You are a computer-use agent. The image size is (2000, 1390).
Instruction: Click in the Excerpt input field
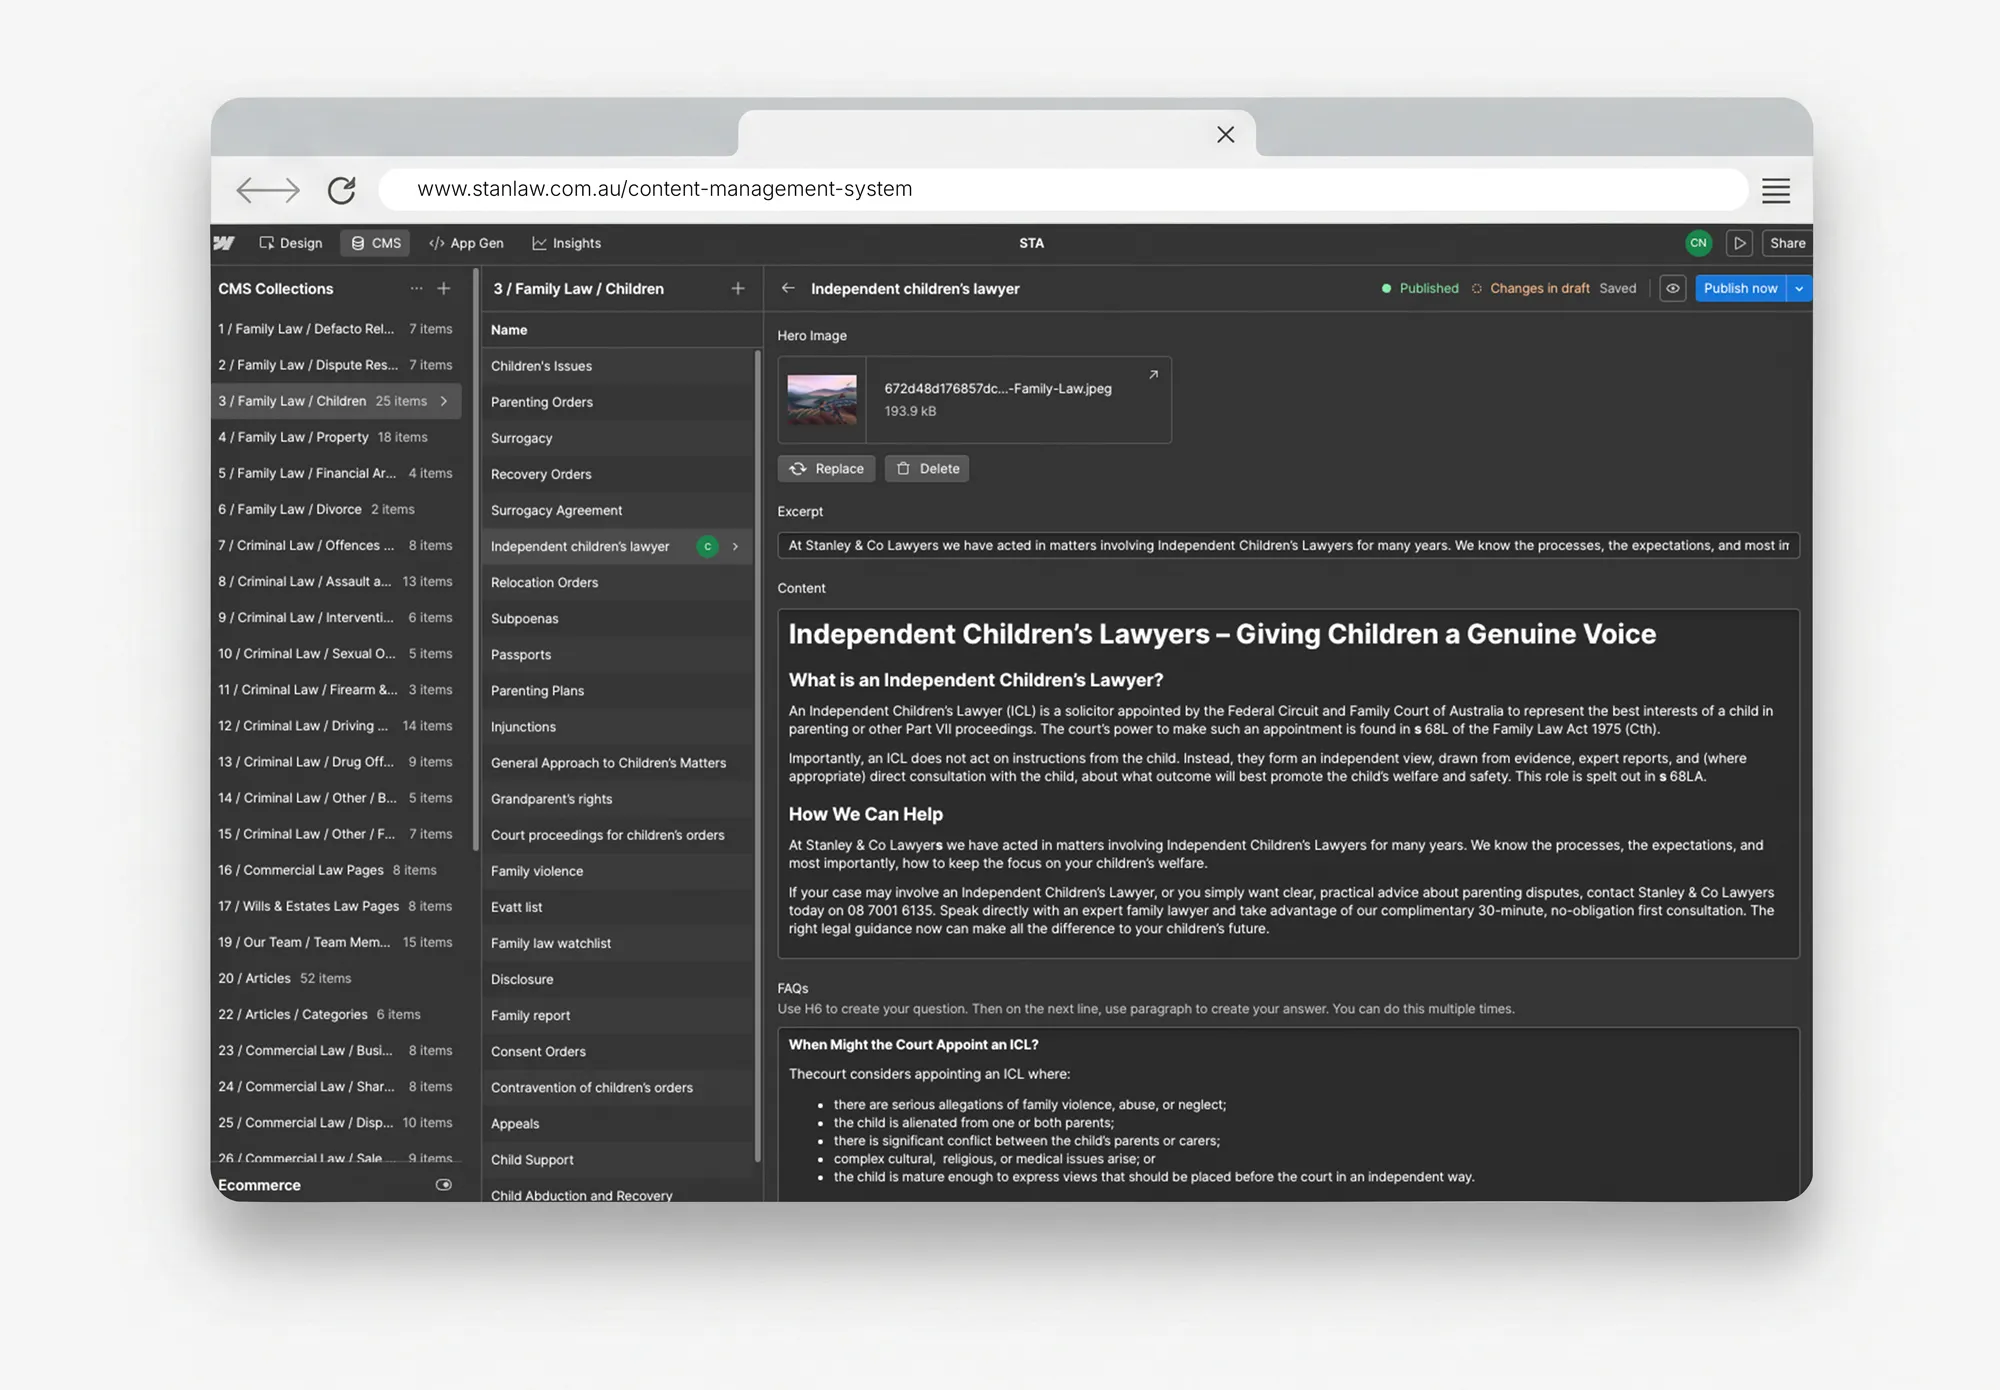(x=1289, y=546)
